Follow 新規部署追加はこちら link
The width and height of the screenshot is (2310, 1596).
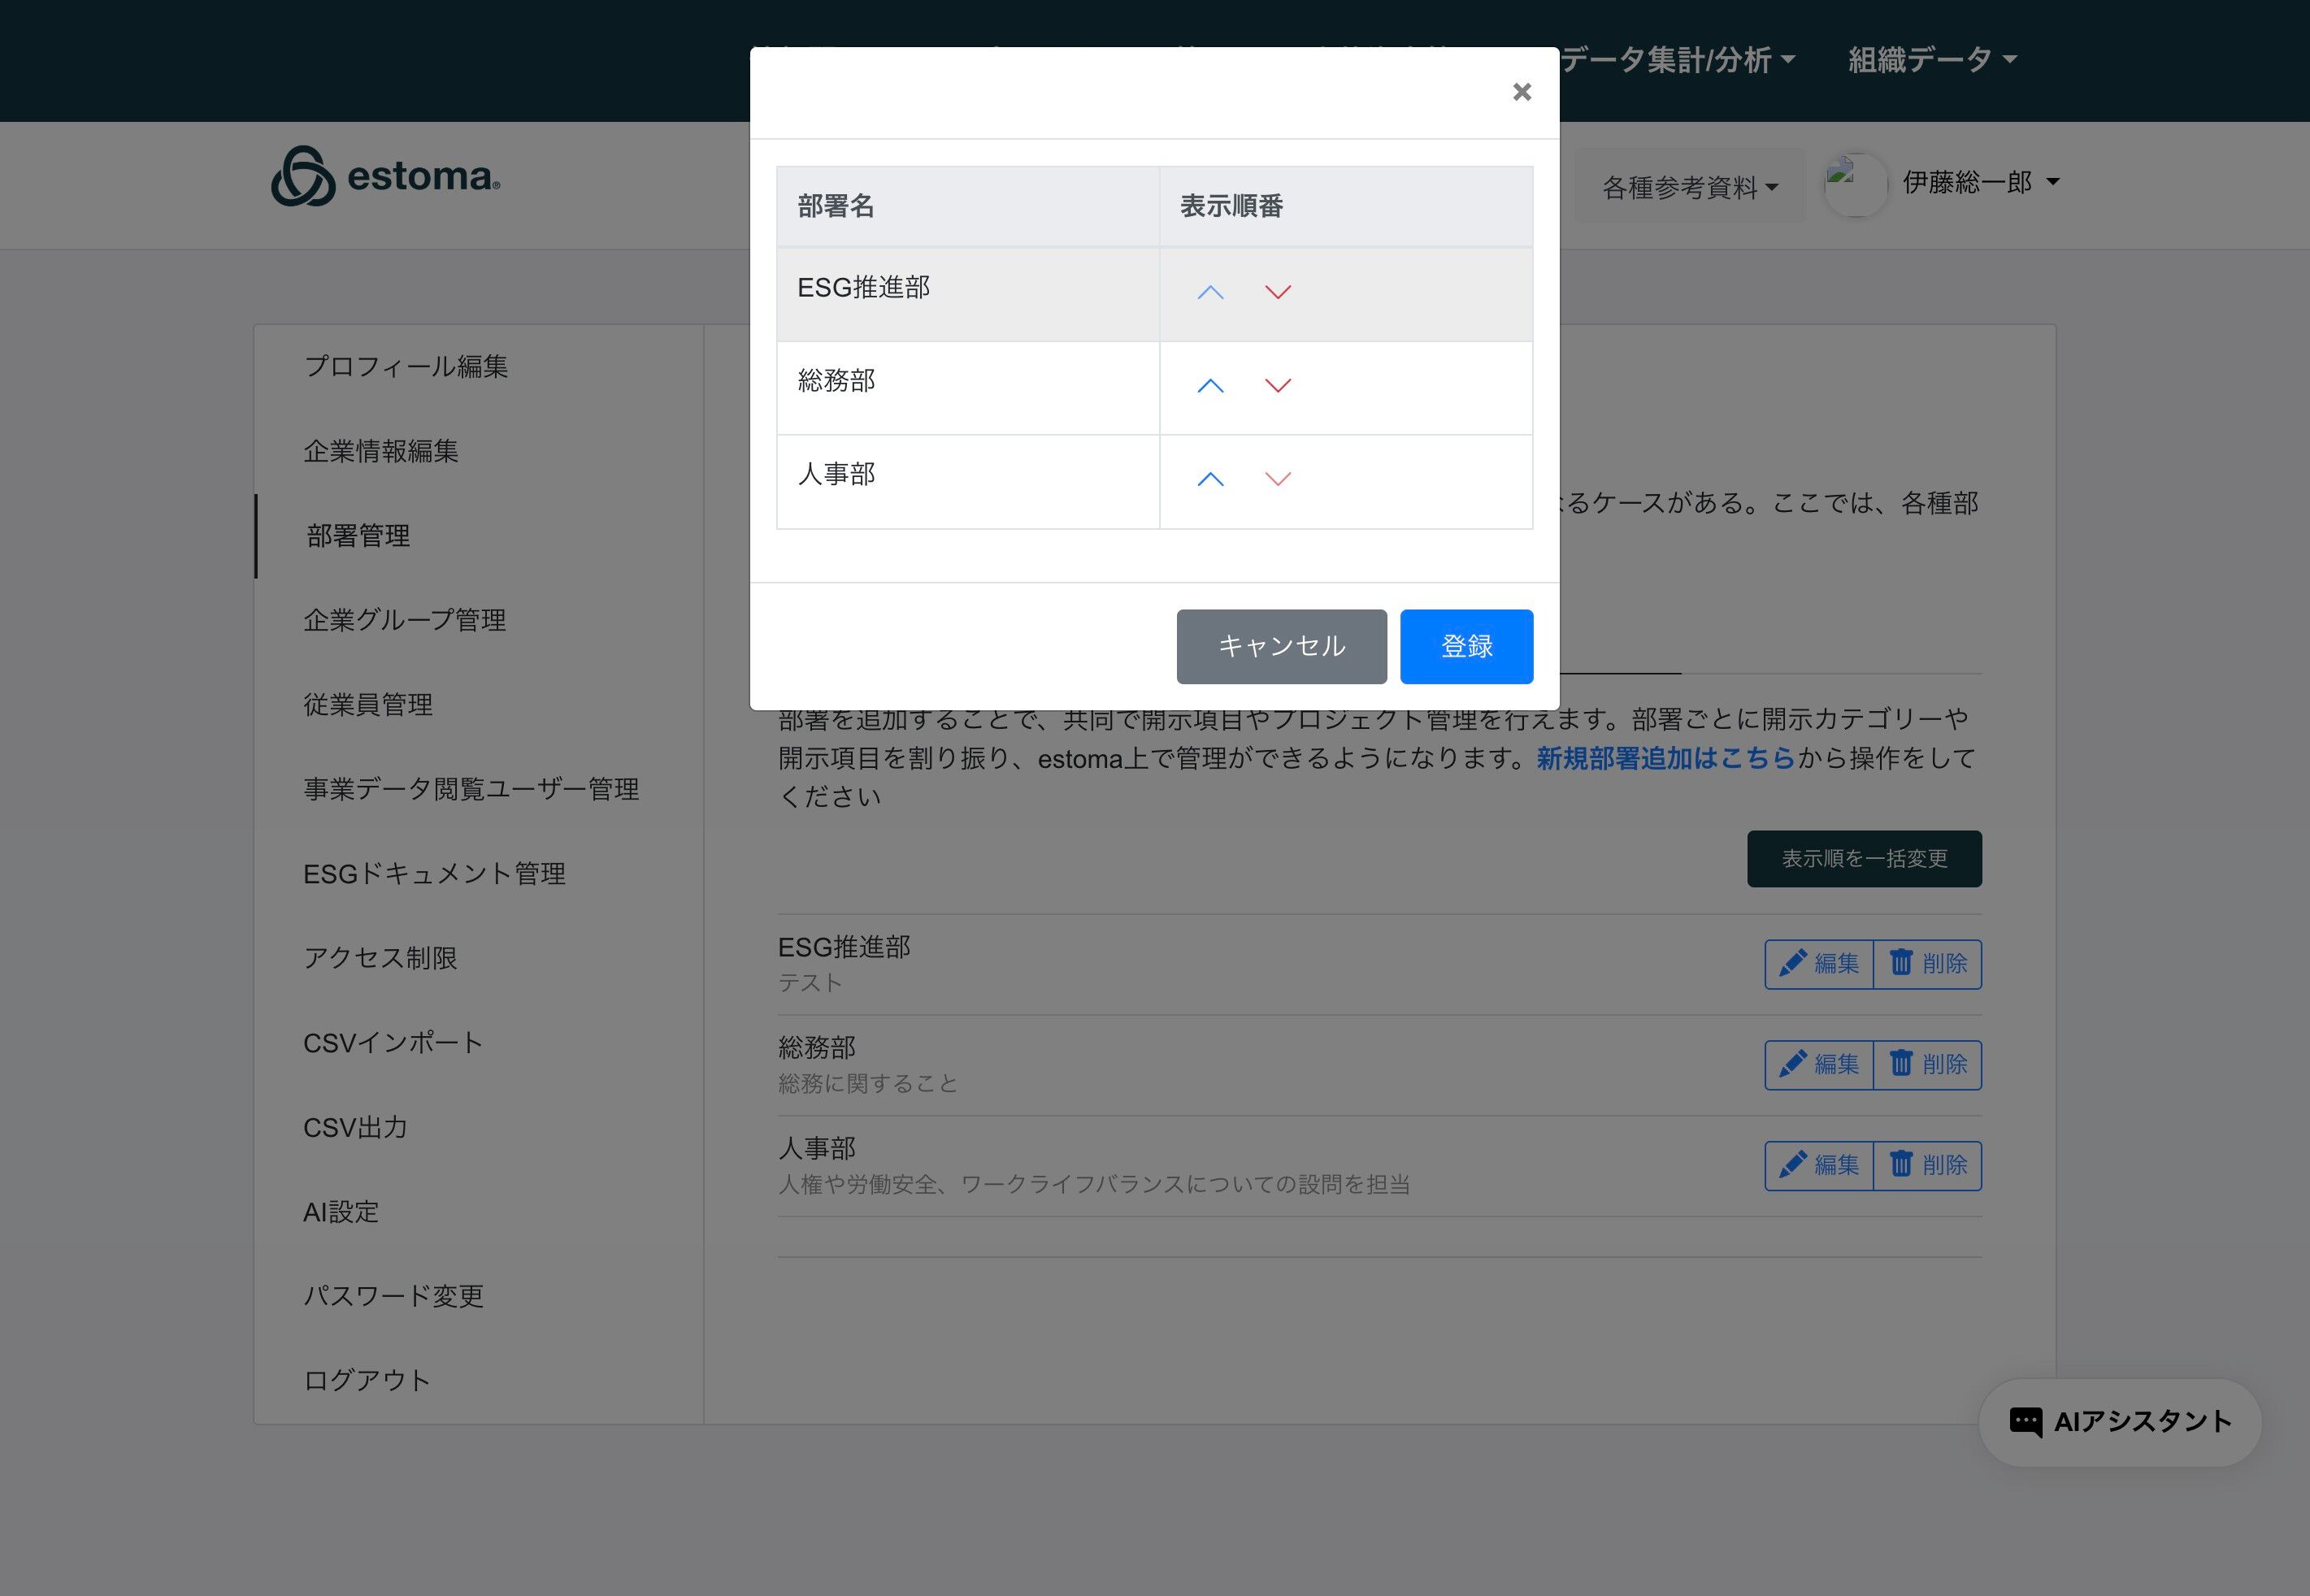[x=1665, y=758]
